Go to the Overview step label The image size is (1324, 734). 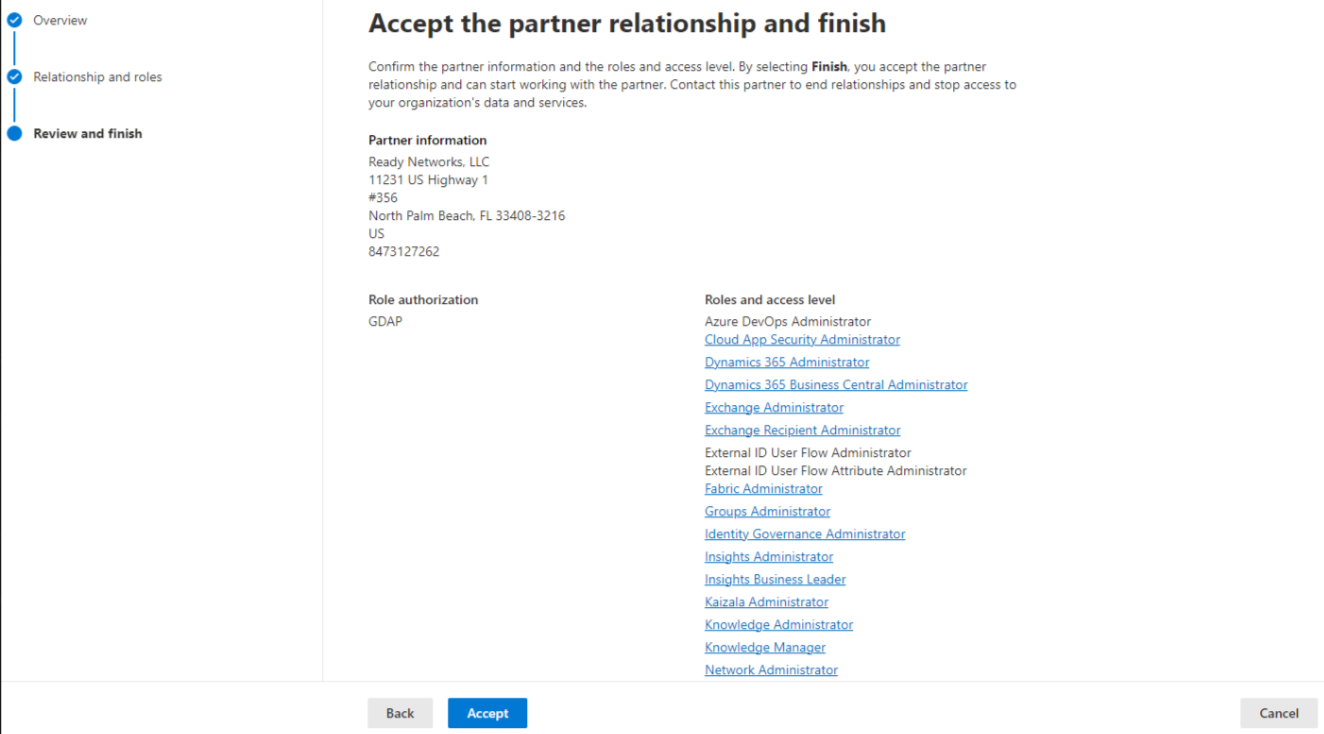coord(60,20)
